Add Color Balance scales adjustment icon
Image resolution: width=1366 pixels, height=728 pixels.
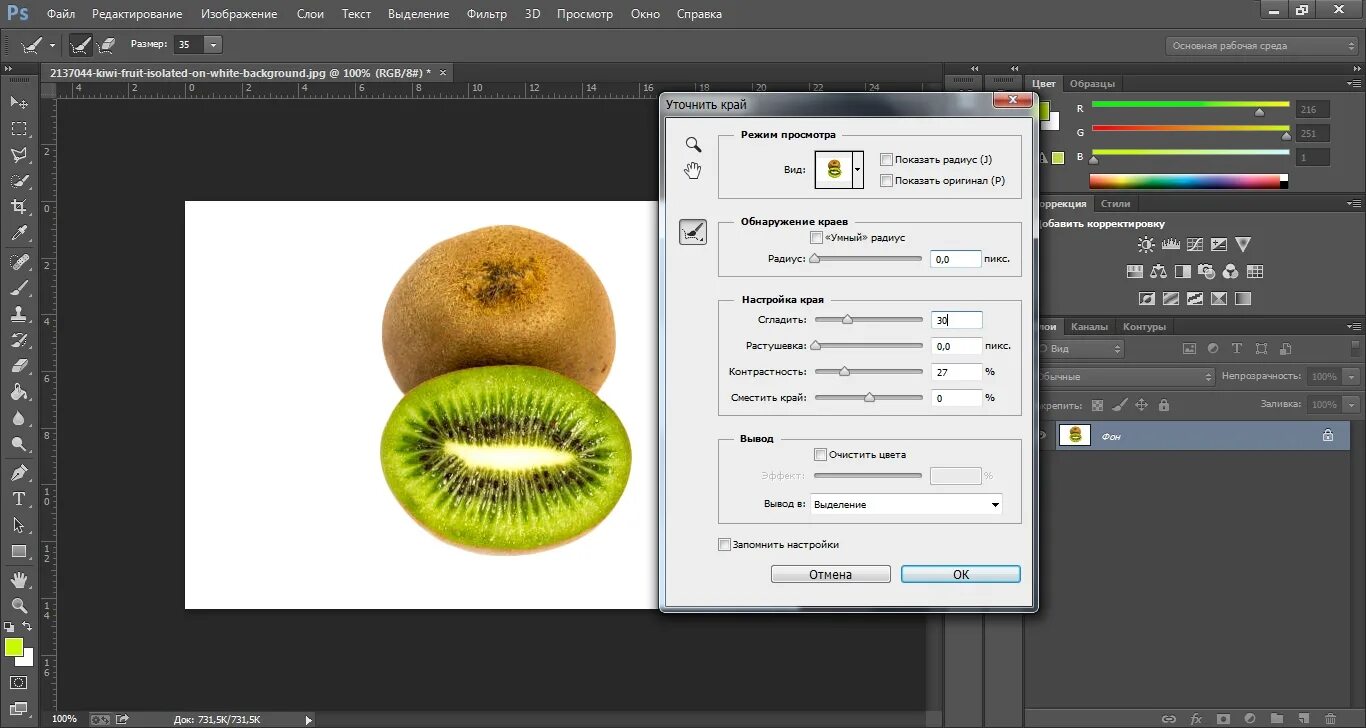[1159, 271]
